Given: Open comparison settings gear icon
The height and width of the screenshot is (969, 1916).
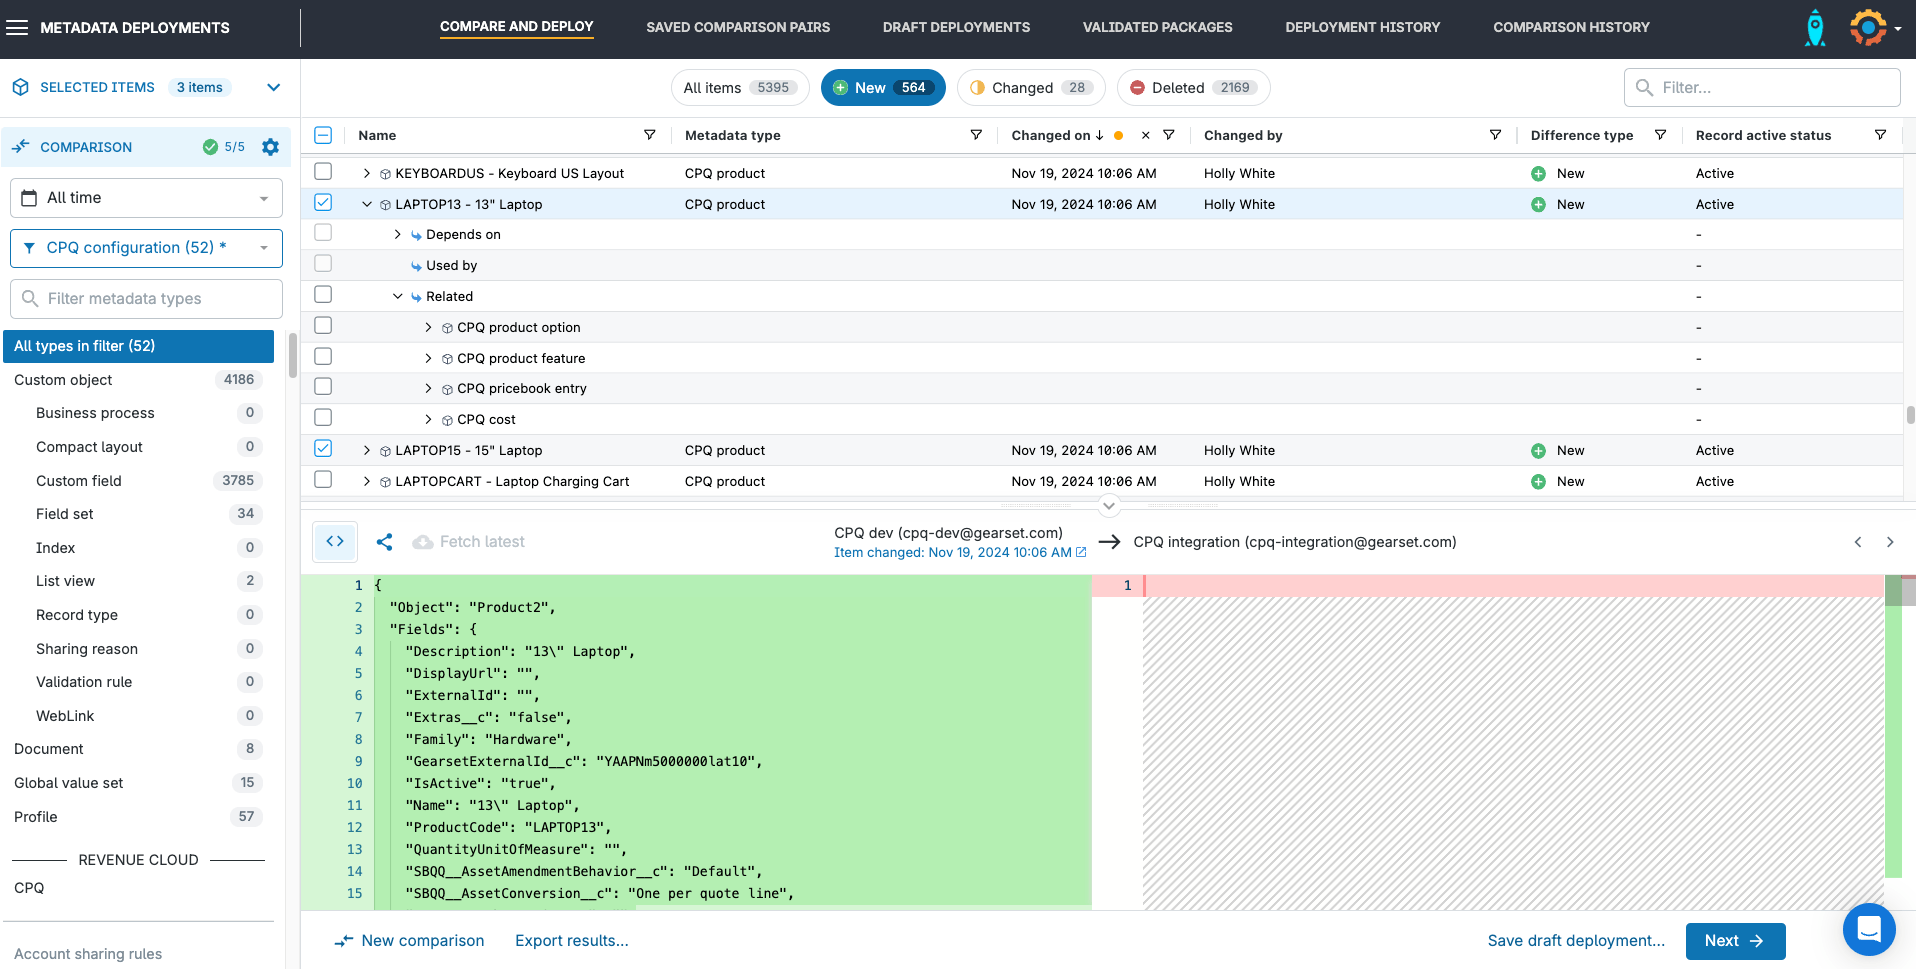Looking at the screenshot, I should tap(270, 147).
